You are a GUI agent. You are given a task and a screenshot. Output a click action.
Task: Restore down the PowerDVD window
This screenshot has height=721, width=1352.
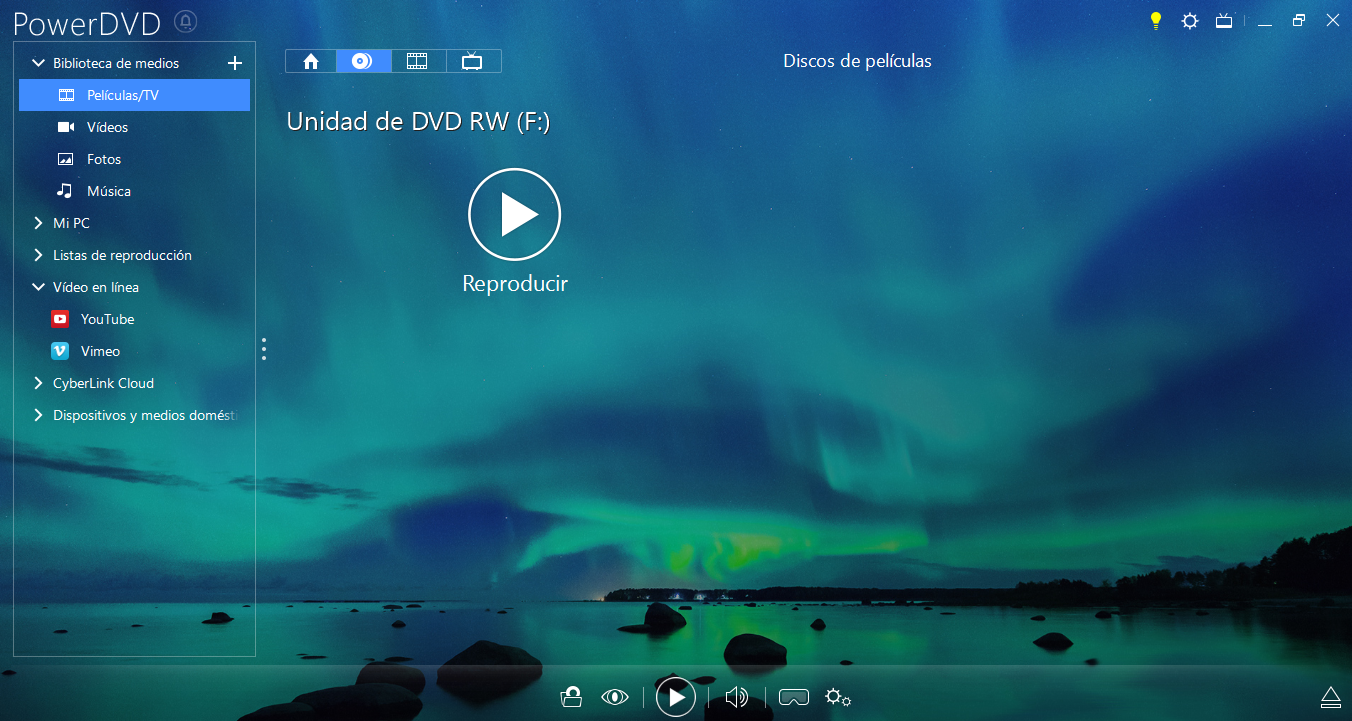[1299, 20]
